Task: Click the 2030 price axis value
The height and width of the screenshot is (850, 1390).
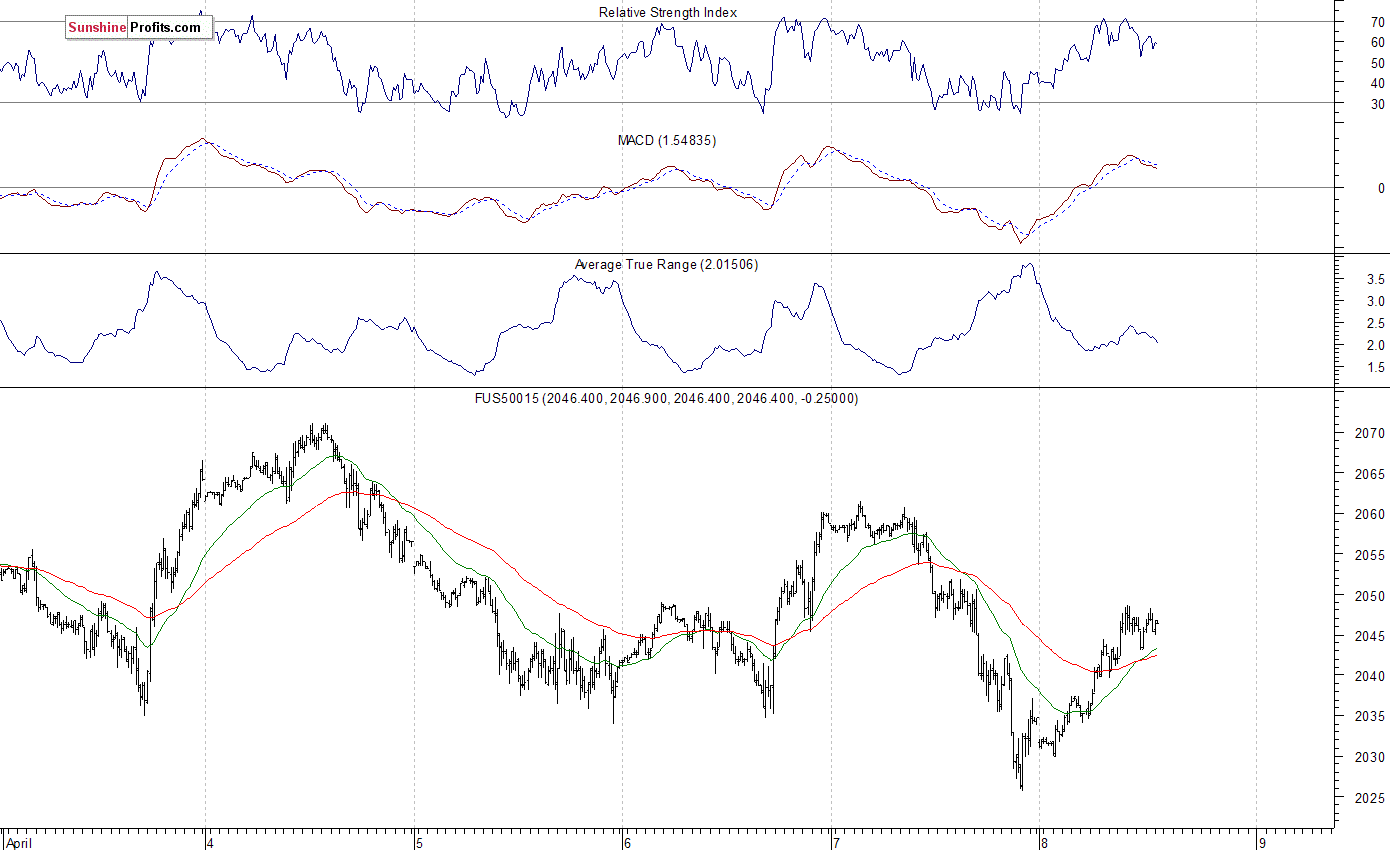Action: pyautogui.click(x=1371, y=758)
